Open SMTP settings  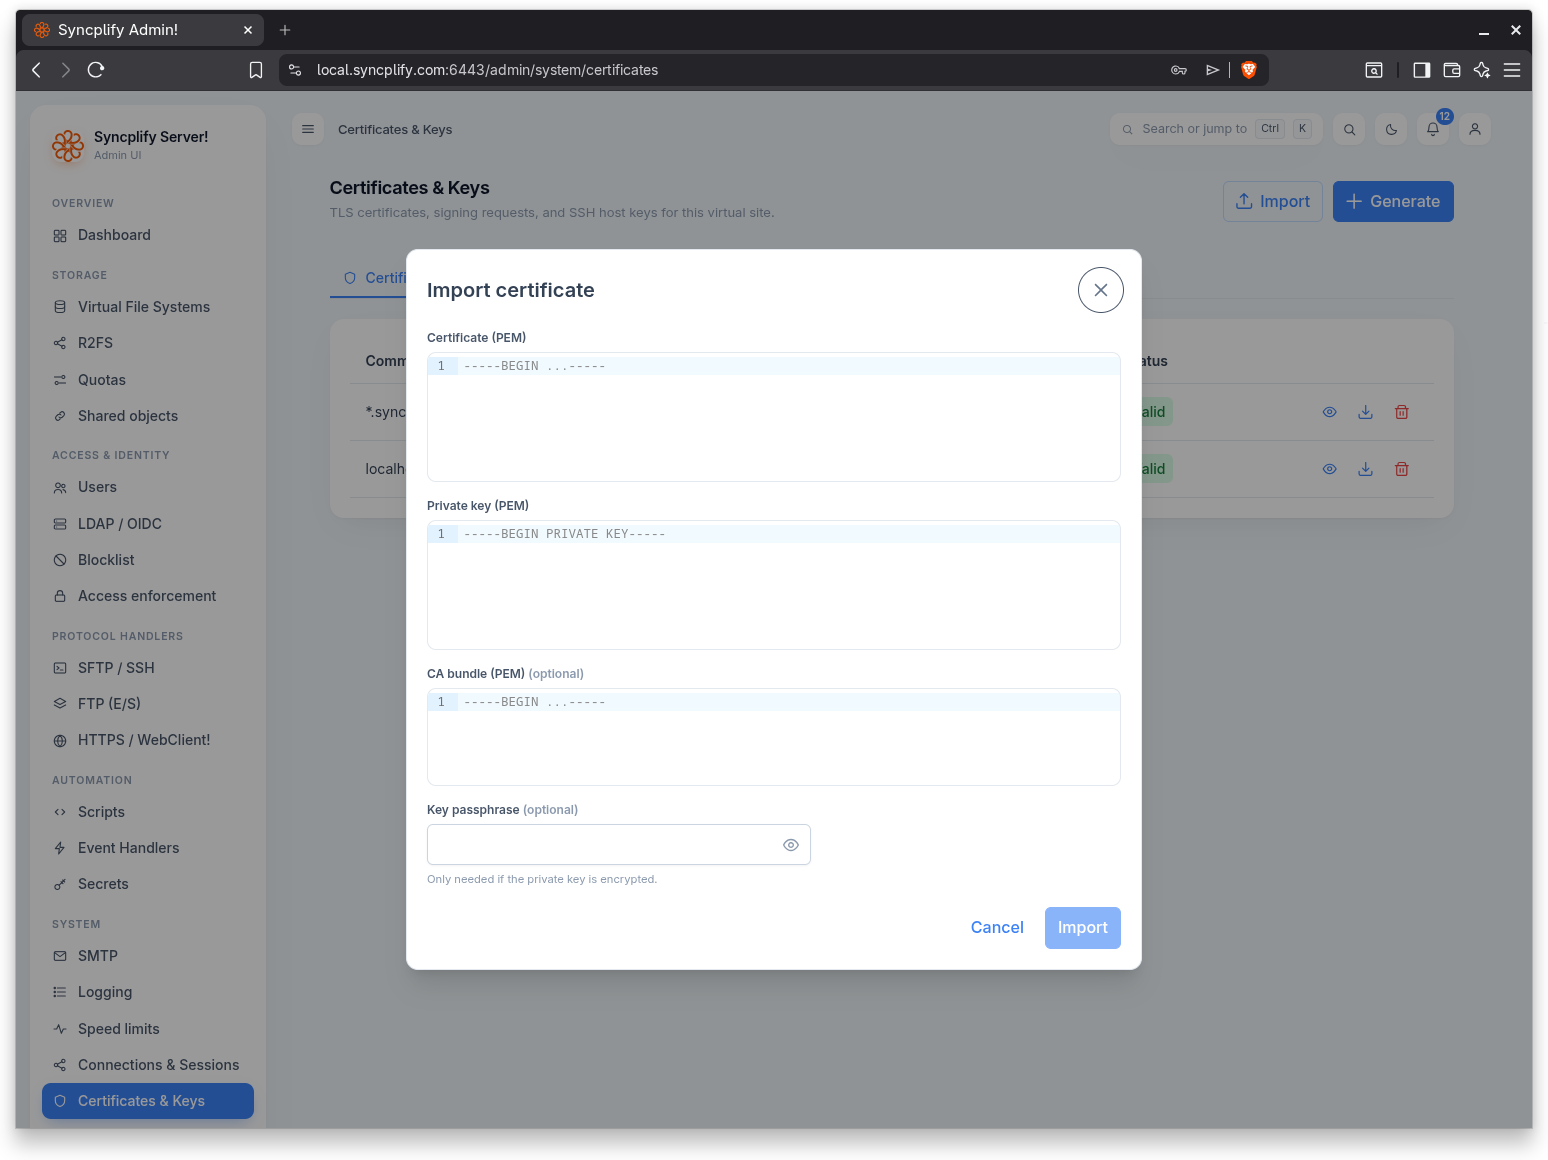148,956
